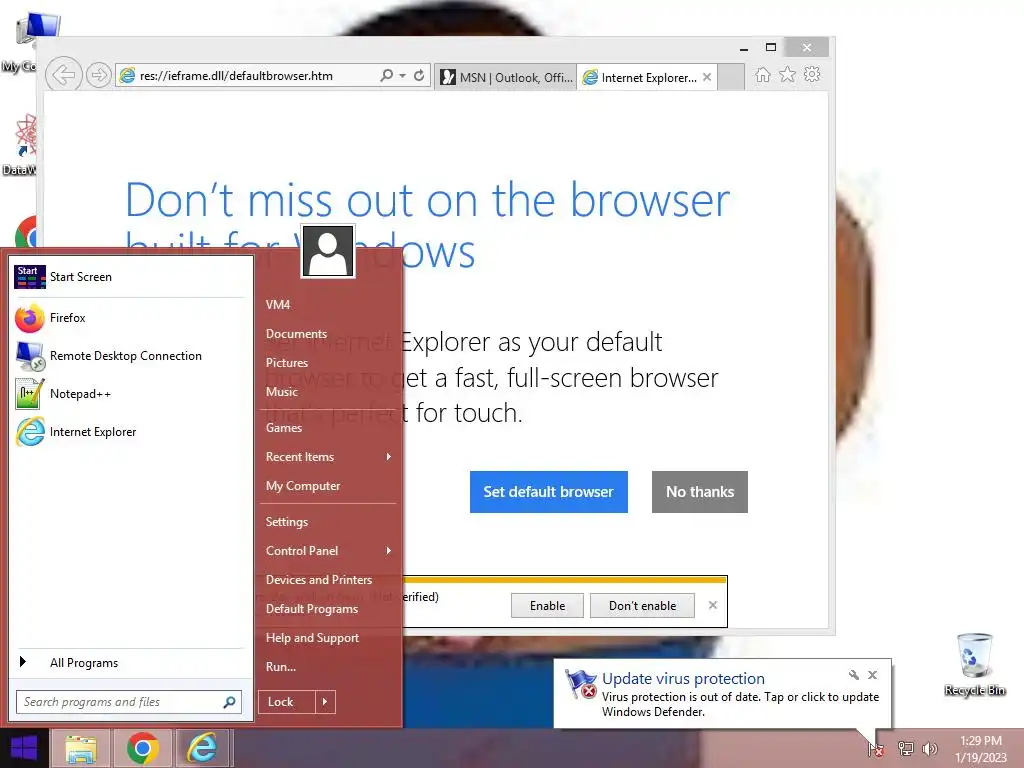Select Recycle Bin desktop icon
Image resolution: width=1024 pixels, height=768 pixels.
974,665
